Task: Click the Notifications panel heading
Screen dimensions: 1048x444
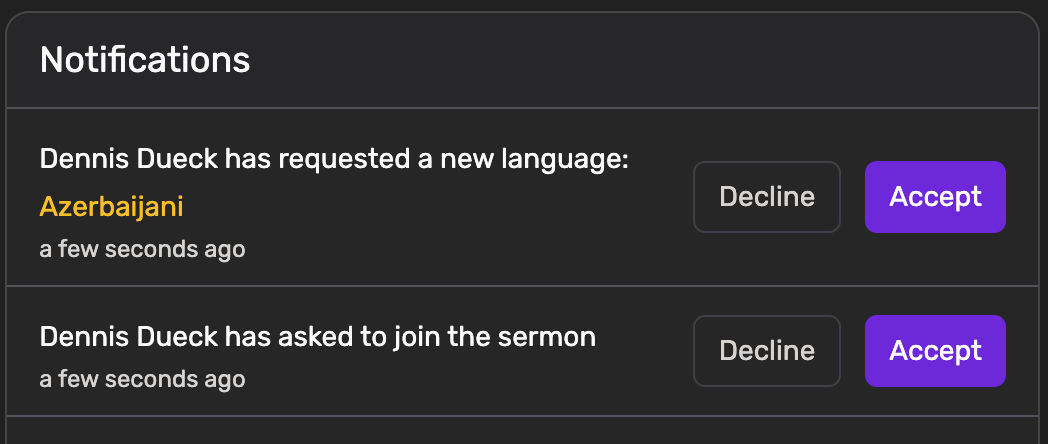Action: tap(145, 60)
